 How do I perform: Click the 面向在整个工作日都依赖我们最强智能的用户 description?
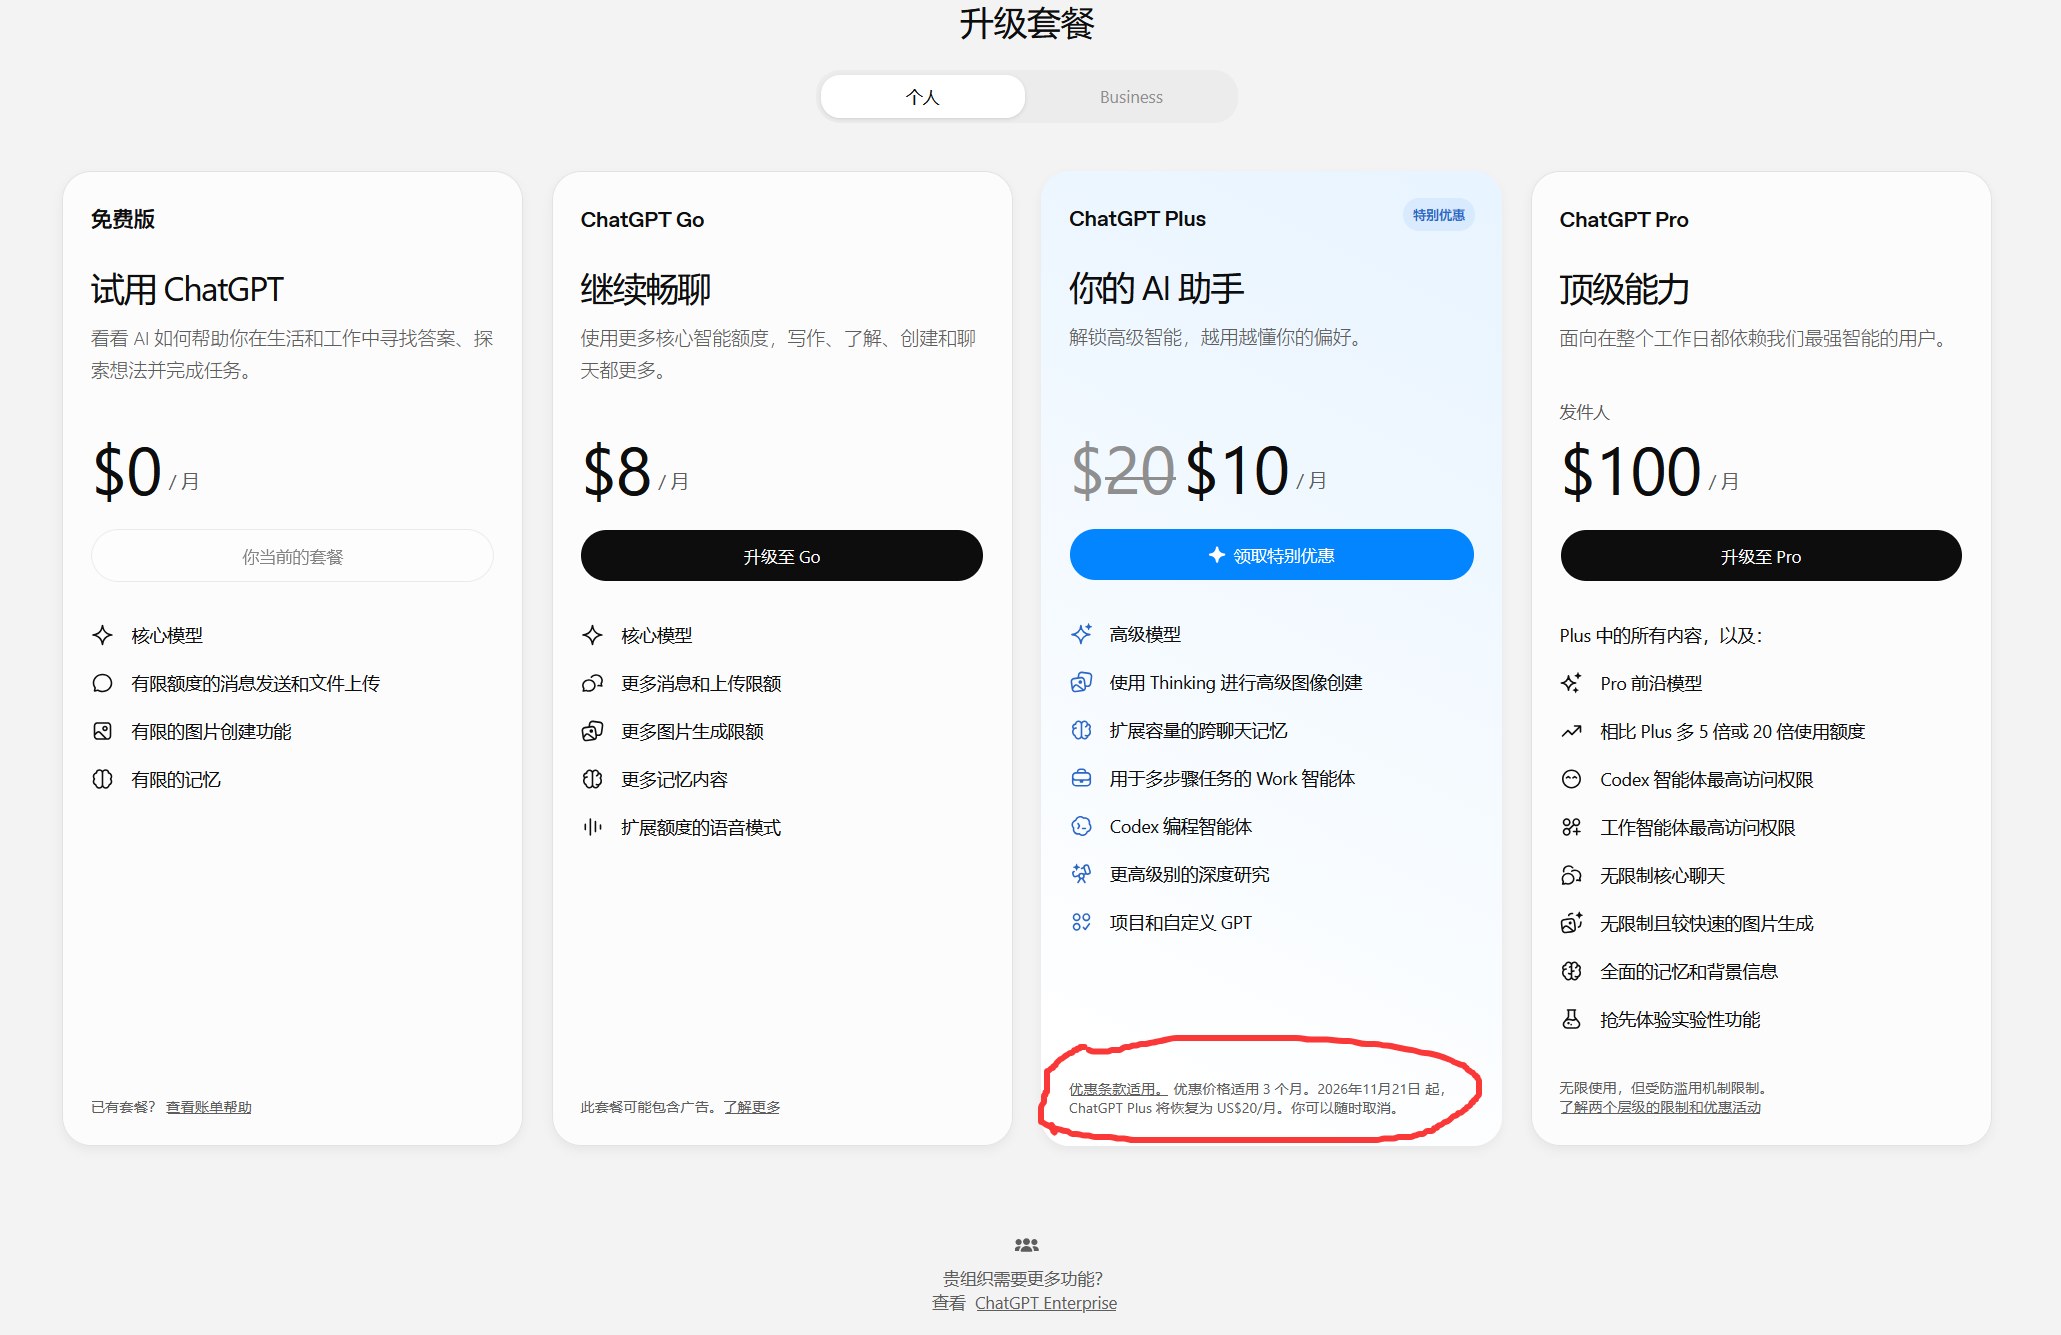1756,338
